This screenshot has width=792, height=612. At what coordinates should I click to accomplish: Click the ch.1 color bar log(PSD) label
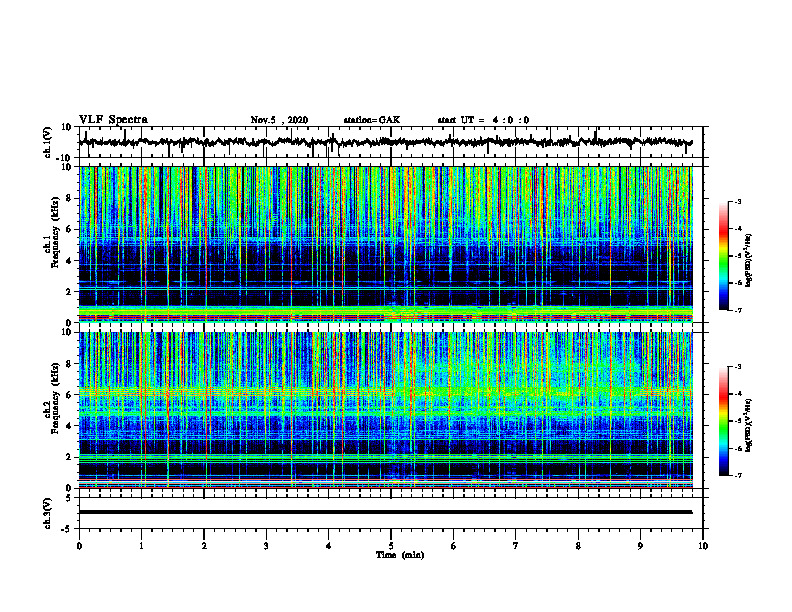748,261
